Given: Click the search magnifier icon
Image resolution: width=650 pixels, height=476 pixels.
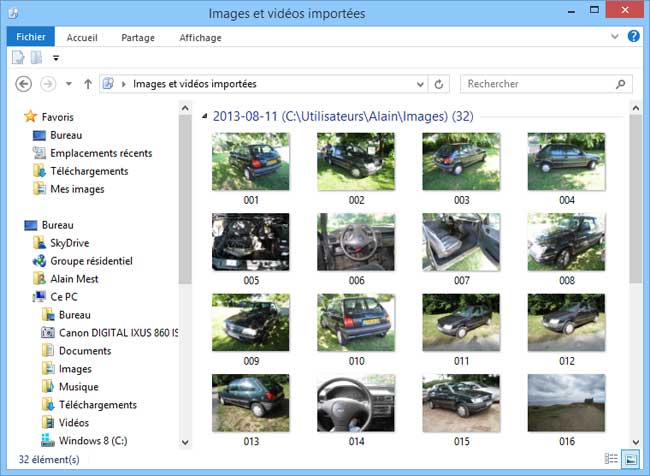Looking at the screenshot, I should pyautogui.click(x=621, y=84).
